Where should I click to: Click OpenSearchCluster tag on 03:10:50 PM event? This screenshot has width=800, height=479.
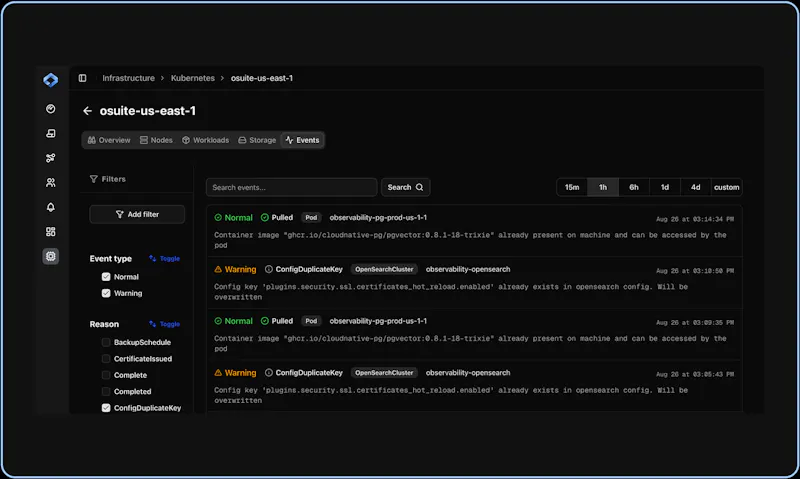click(384, 269)
